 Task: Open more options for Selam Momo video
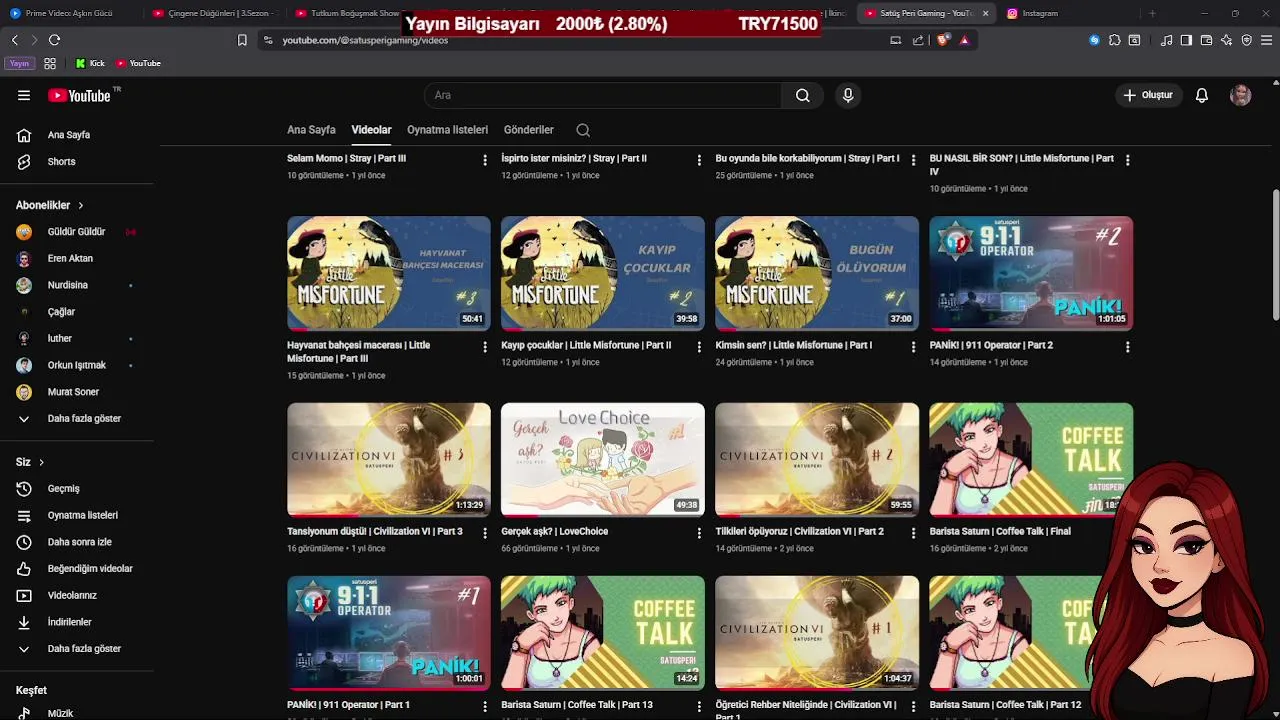point(485,160)
